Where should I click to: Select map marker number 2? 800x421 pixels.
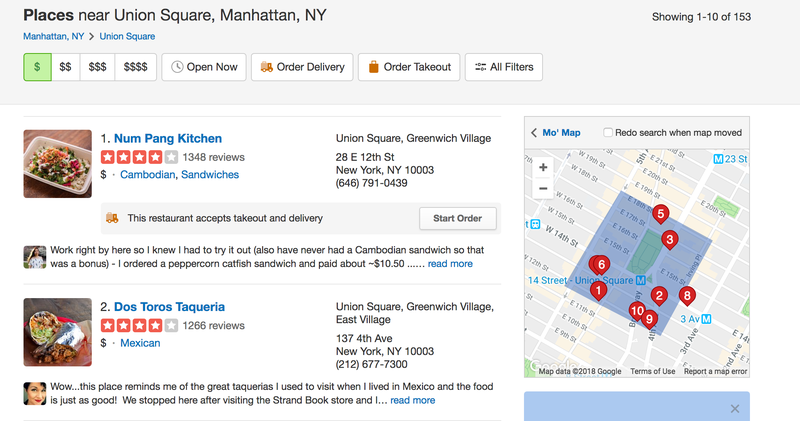pyautogui.click(x=659, y=295)
